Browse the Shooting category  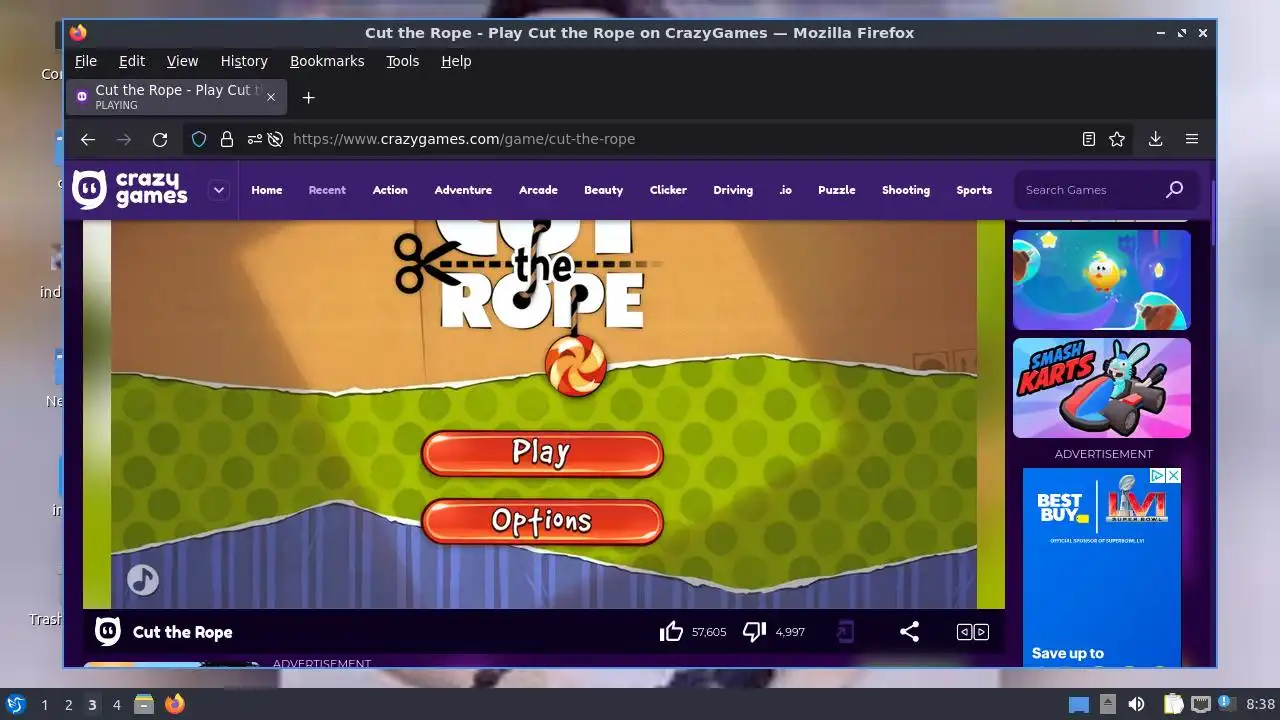906,190
